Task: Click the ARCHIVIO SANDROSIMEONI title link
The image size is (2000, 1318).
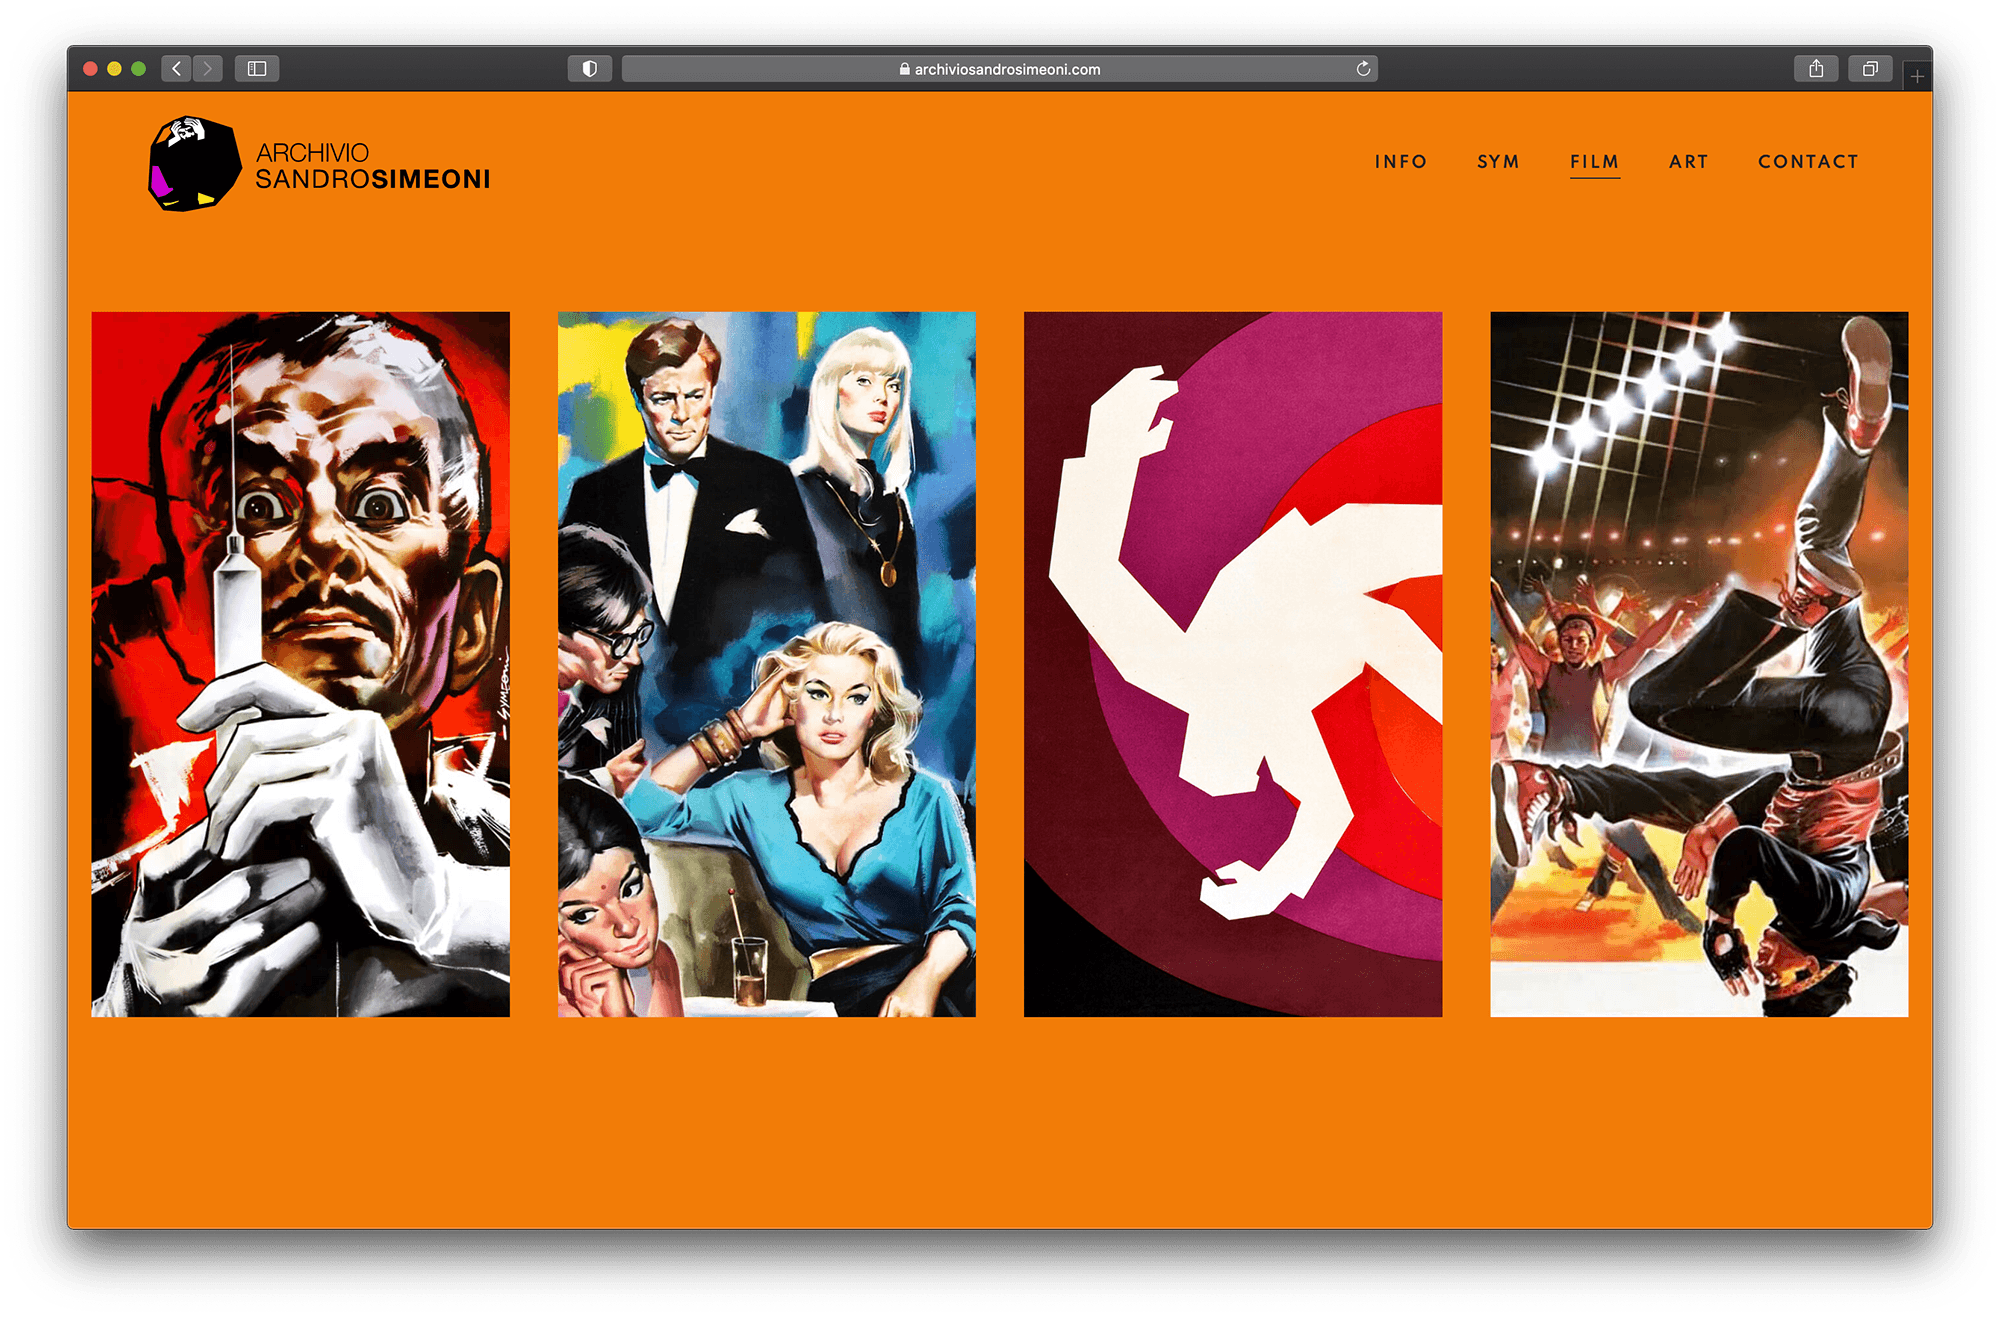Action: [372, 166]
